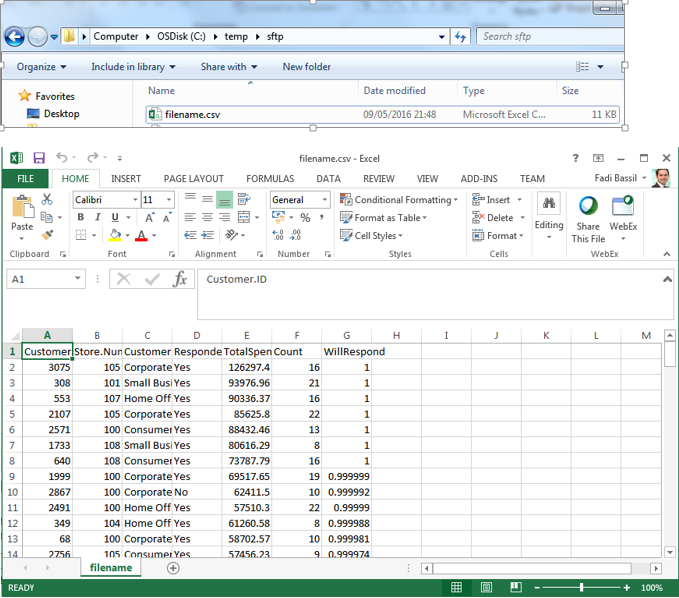Select the Format Painter brush

[x=47, y=235]
